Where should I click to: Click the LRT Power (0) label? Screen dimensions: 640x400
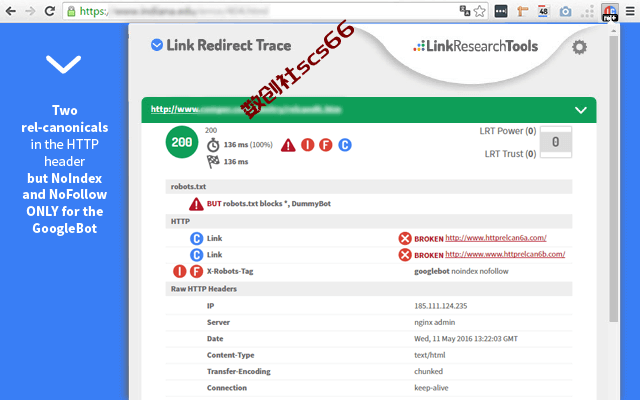click(508, 131)
